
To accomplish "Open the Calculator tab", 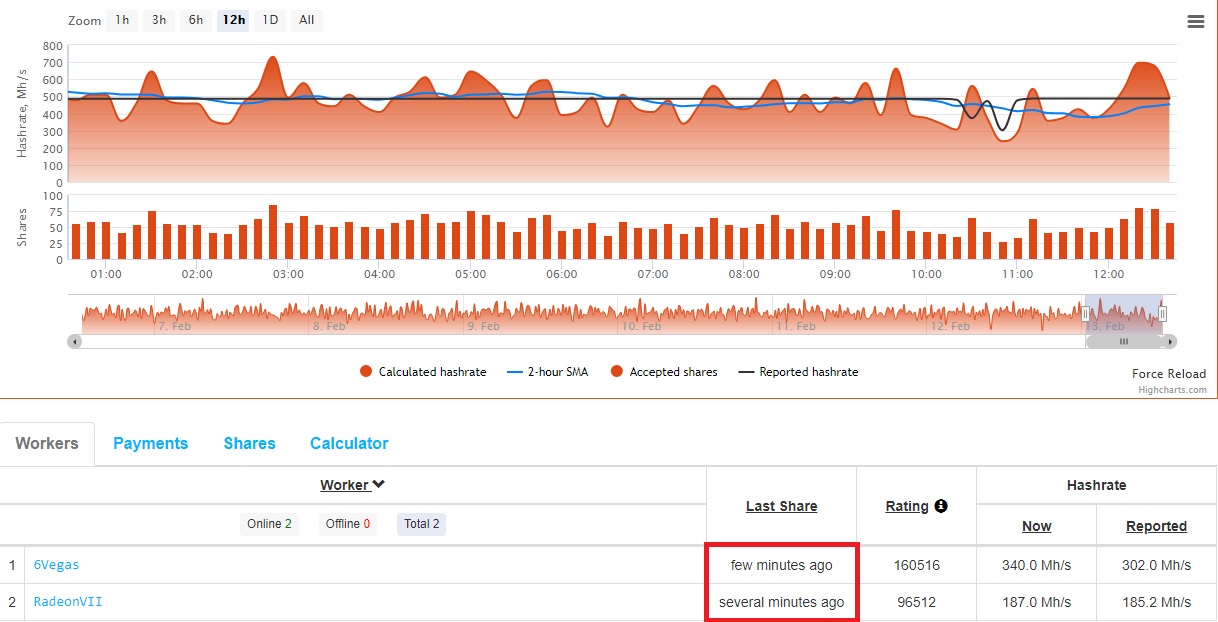I will coord(349,443).
